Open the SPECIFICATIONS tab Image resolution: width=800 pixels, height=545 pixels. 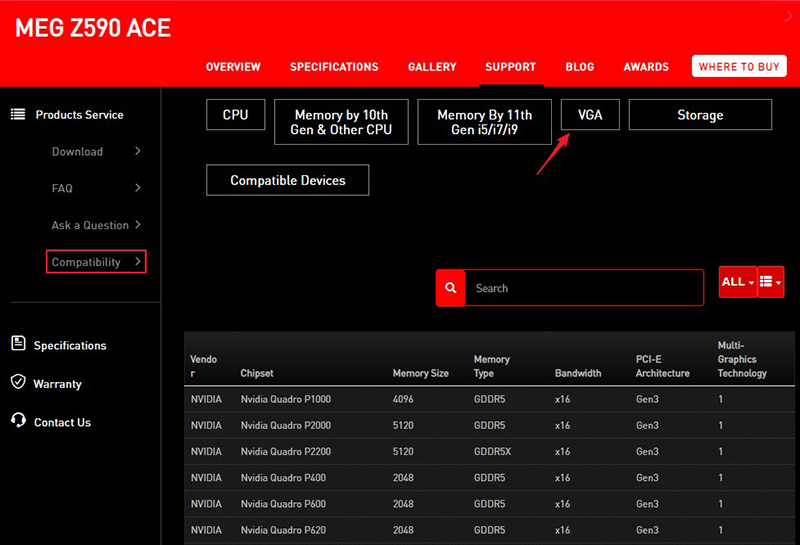tap(334, 67)
